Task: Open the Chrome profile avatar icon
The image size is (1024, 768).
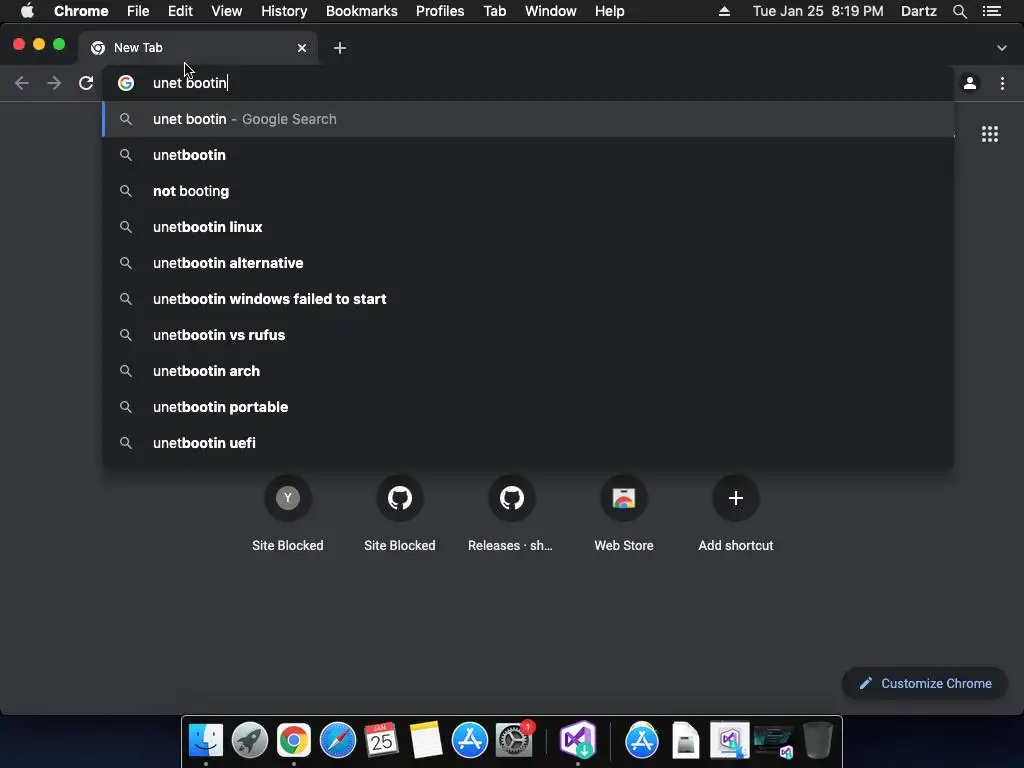Action: click(970, 83)
